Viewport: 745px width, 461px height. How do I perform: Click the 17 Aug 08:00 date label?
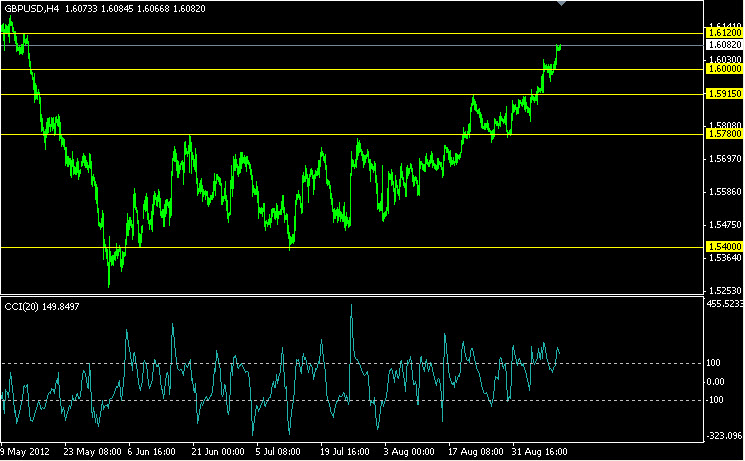click(x=476, y=451)
